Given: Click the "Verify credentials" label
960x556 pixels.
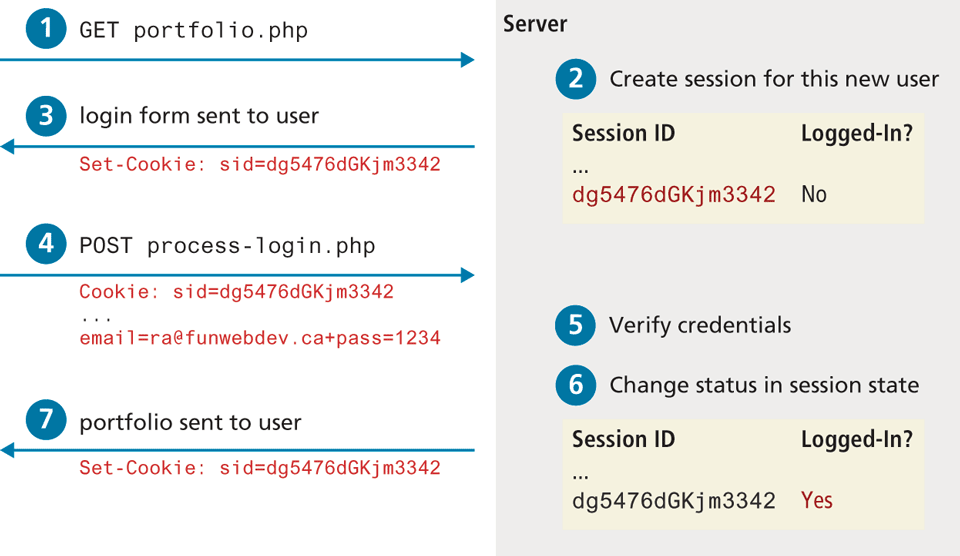Looking at the screenshot, I should (x=700, y=325).
